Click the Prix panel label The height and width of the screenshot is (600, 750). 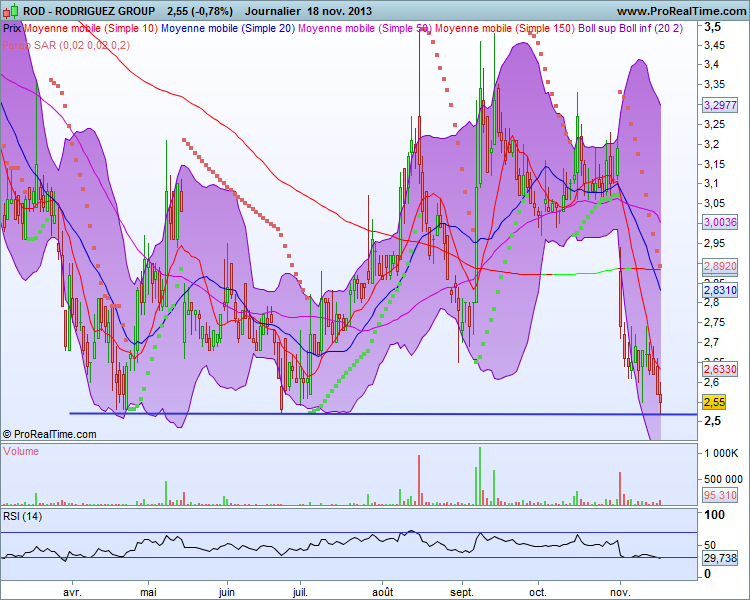[12, 28]
